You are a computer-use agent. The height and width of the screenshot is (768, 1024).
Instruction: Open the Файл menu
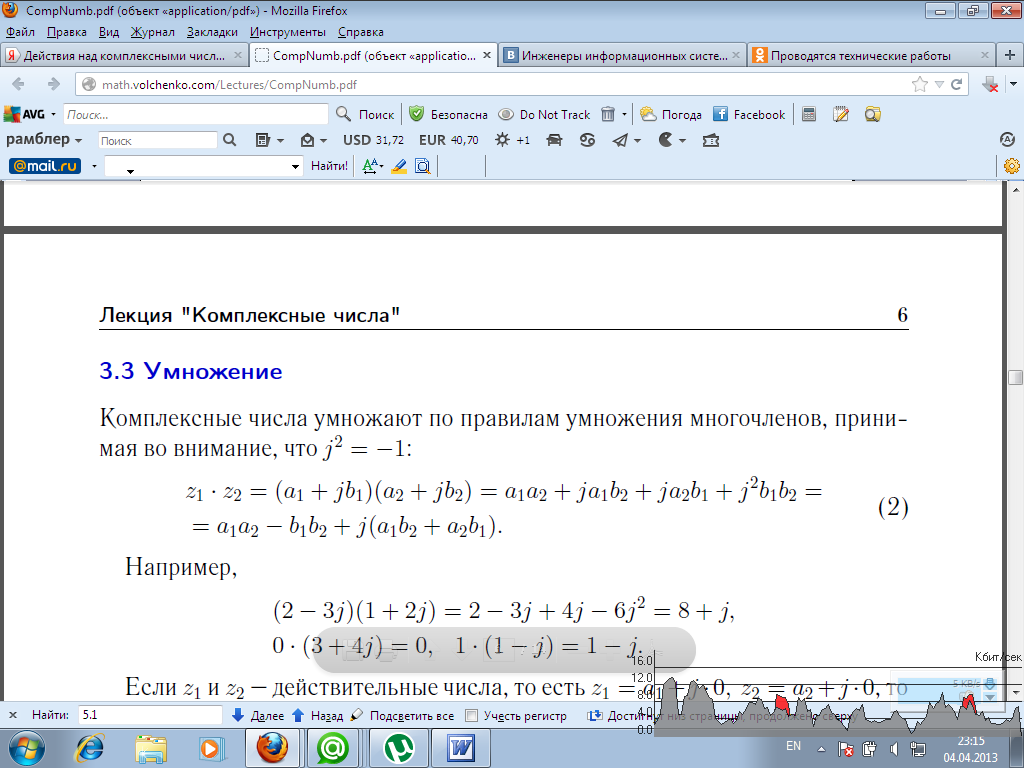click(x=20, y=32)
